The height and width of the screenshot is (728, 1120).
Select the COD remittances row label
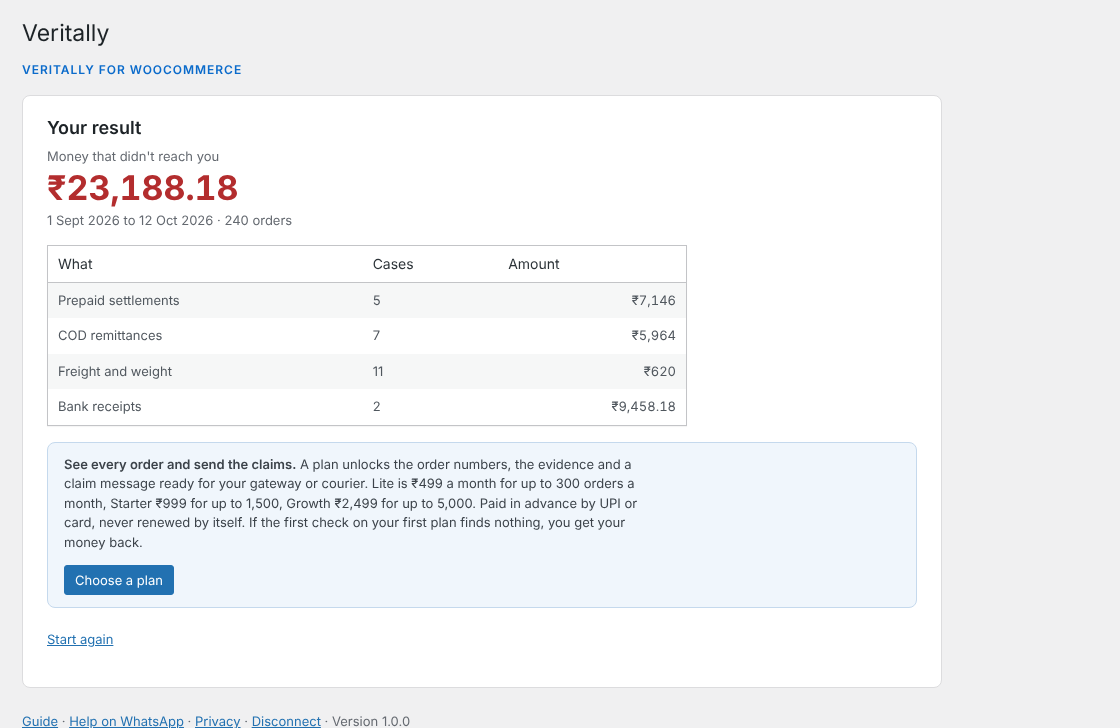point(110,336)
